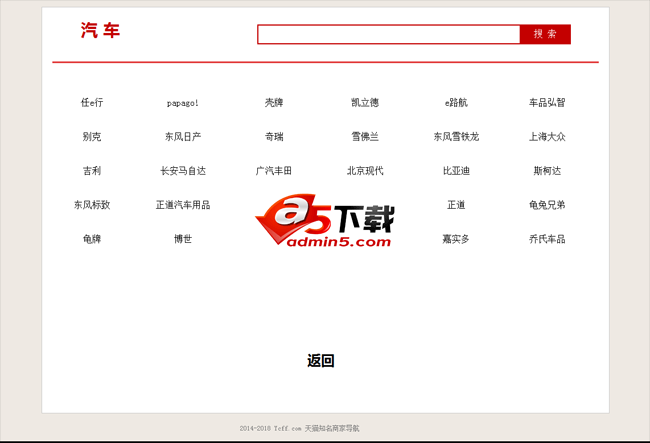Open the 壳牌 brand link
This screenshot has width=650, height=443.
(x=274, y=102)
